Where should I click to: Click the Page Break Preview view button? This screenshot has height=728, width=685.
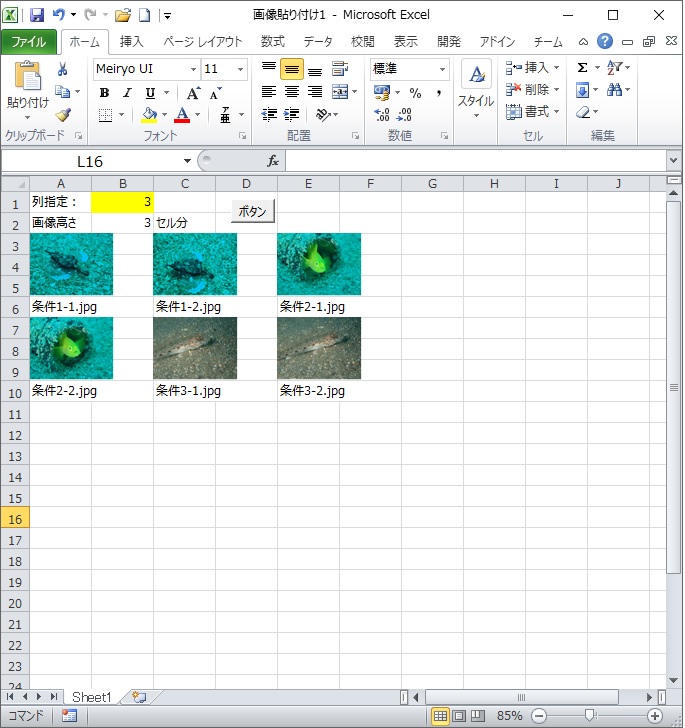477,716
